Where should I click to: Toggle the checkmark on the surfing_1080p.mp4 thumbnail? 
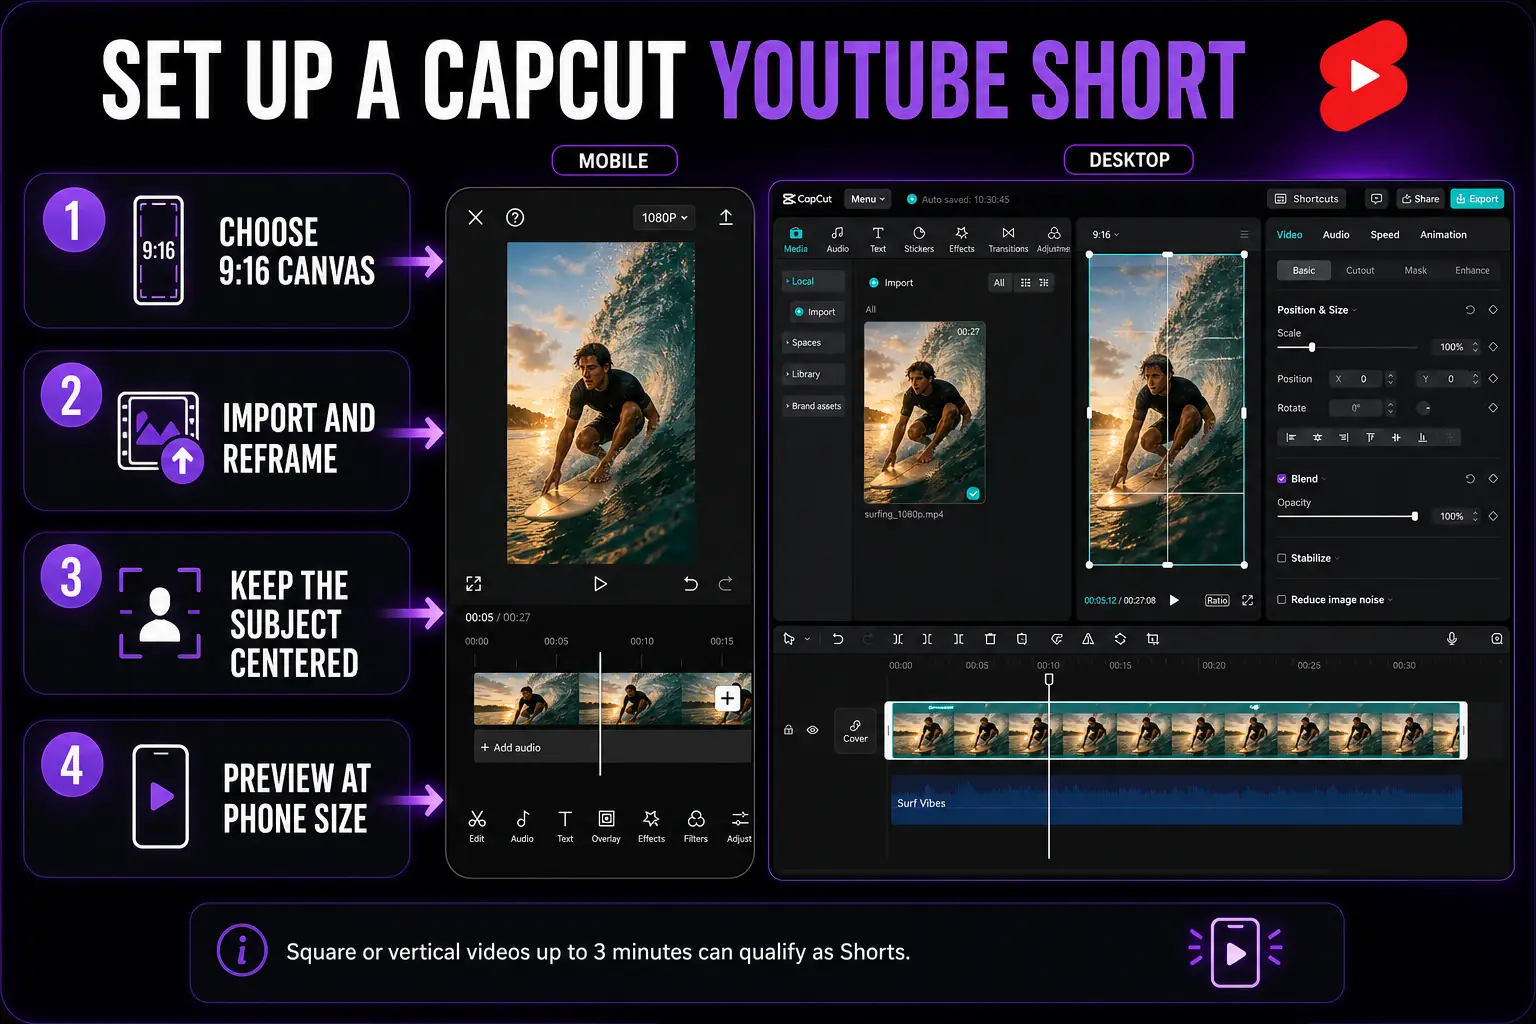[973, 493]
